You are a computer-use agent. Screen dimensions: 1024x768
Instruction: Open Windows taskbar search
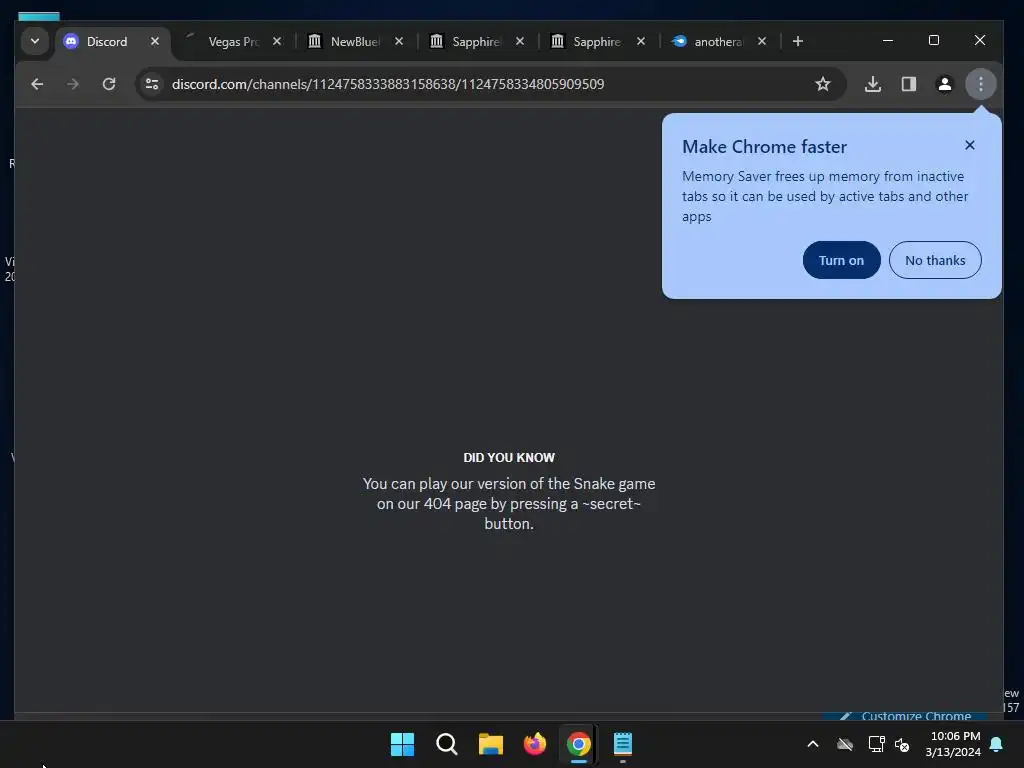[447, 744]
